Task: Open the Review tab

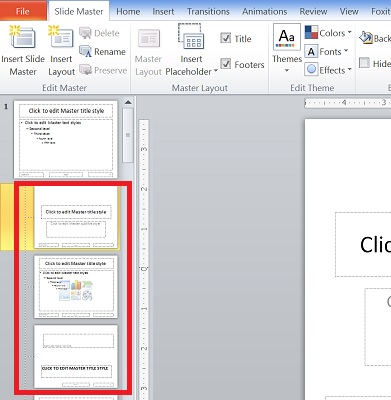Action: click(x=313, y=12)
